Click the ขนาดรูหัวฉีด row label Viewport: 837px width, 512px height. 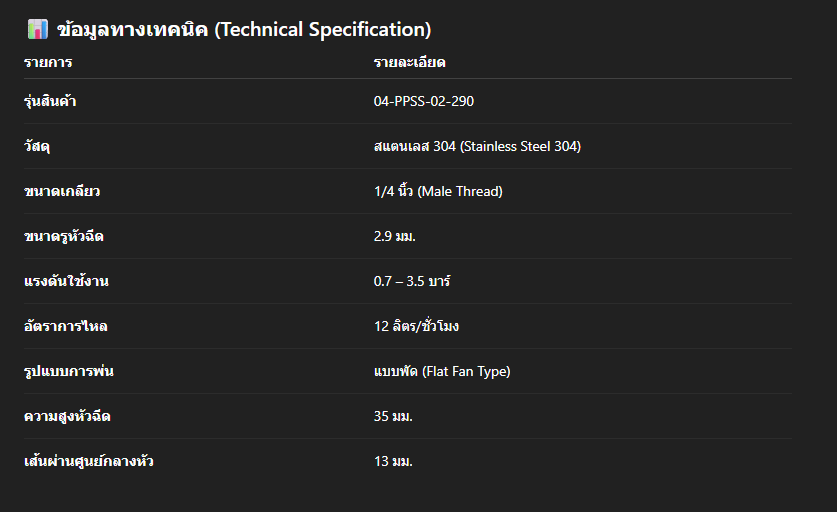(x=64, y=236)
